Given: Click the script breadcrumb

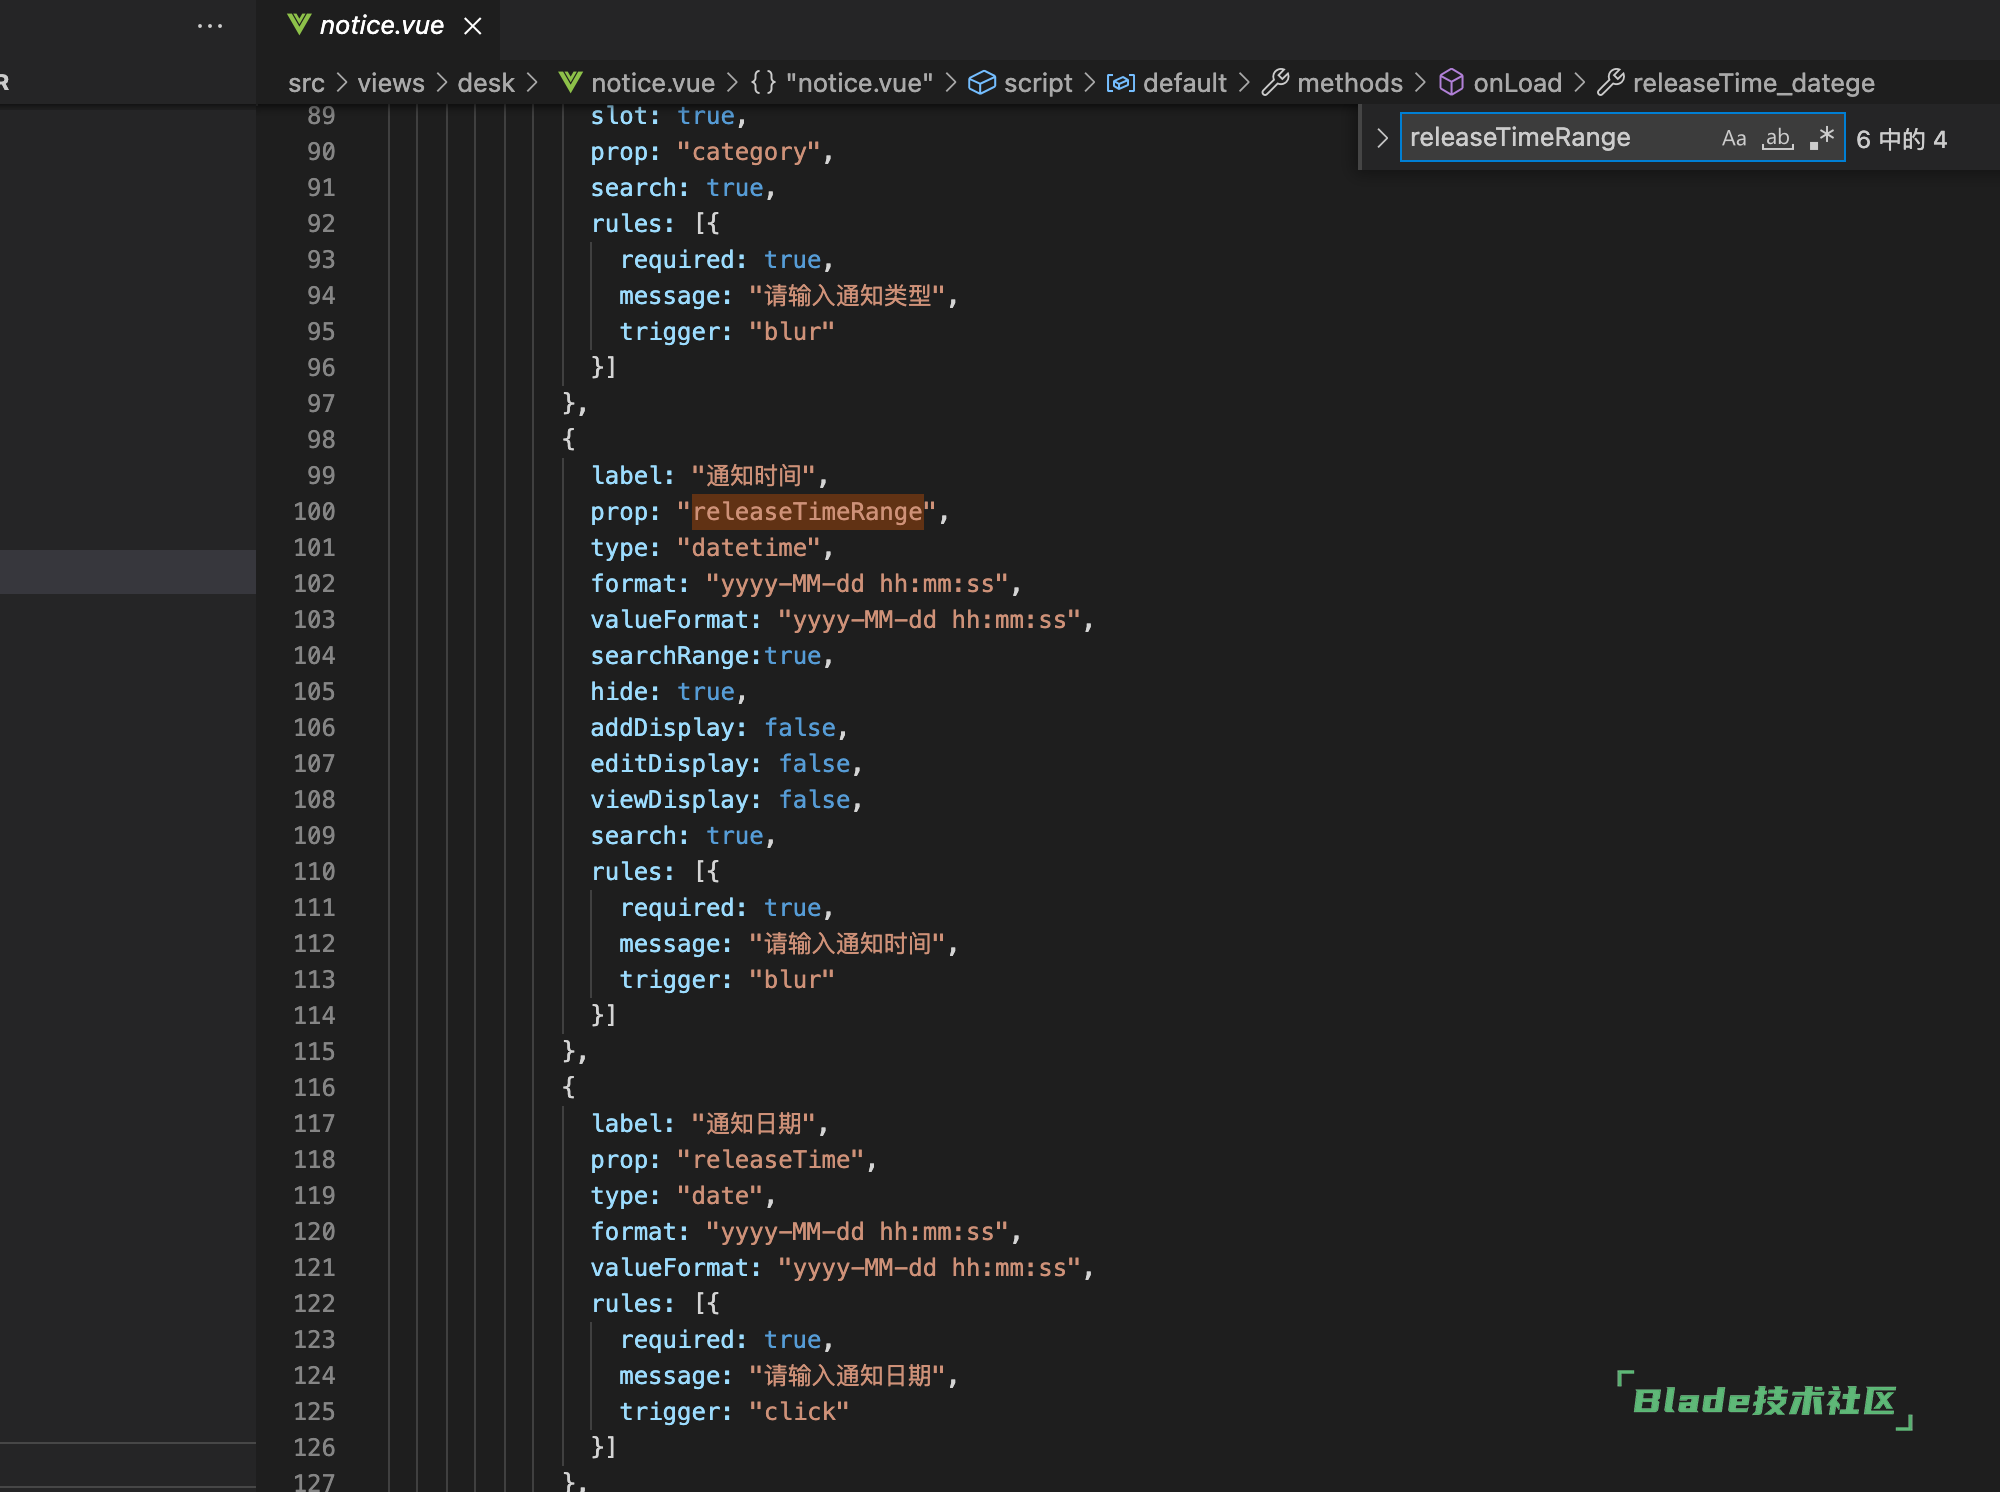Looking at the screenshot, I should tap(1037, 83).
